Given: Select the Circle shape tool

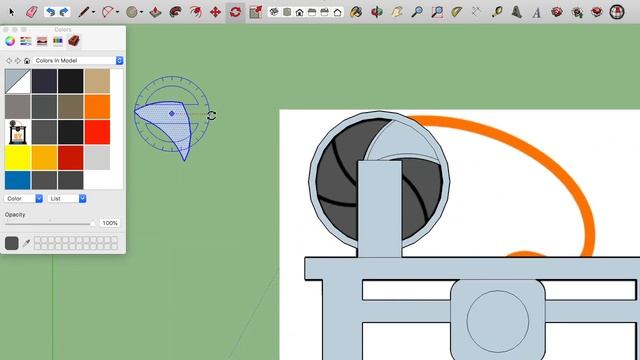Looking at the screenshot, I should (131, 12).
